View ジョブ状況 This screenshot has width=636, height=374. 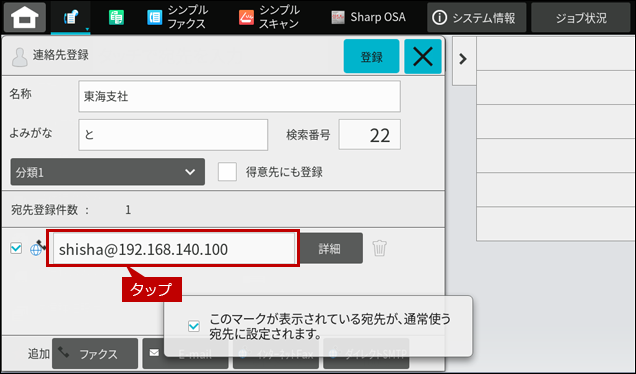[581, 17]
